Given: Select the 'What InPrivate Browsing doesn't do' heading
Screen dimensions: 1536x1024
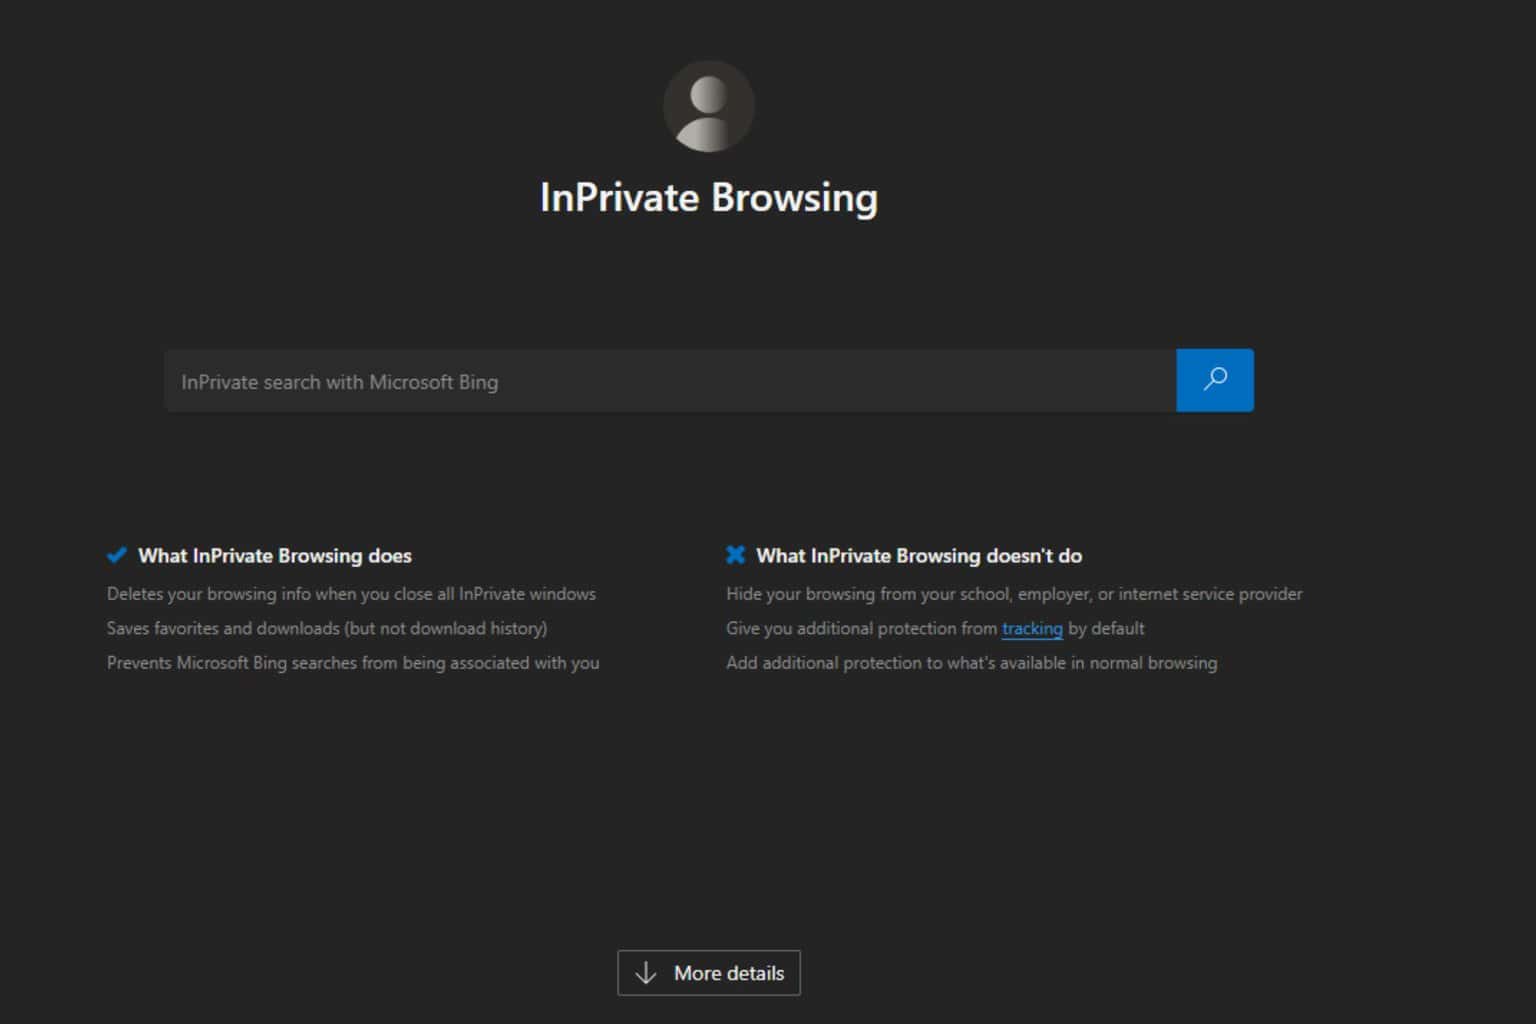Looking at the screenshot, I should (919, 556).
